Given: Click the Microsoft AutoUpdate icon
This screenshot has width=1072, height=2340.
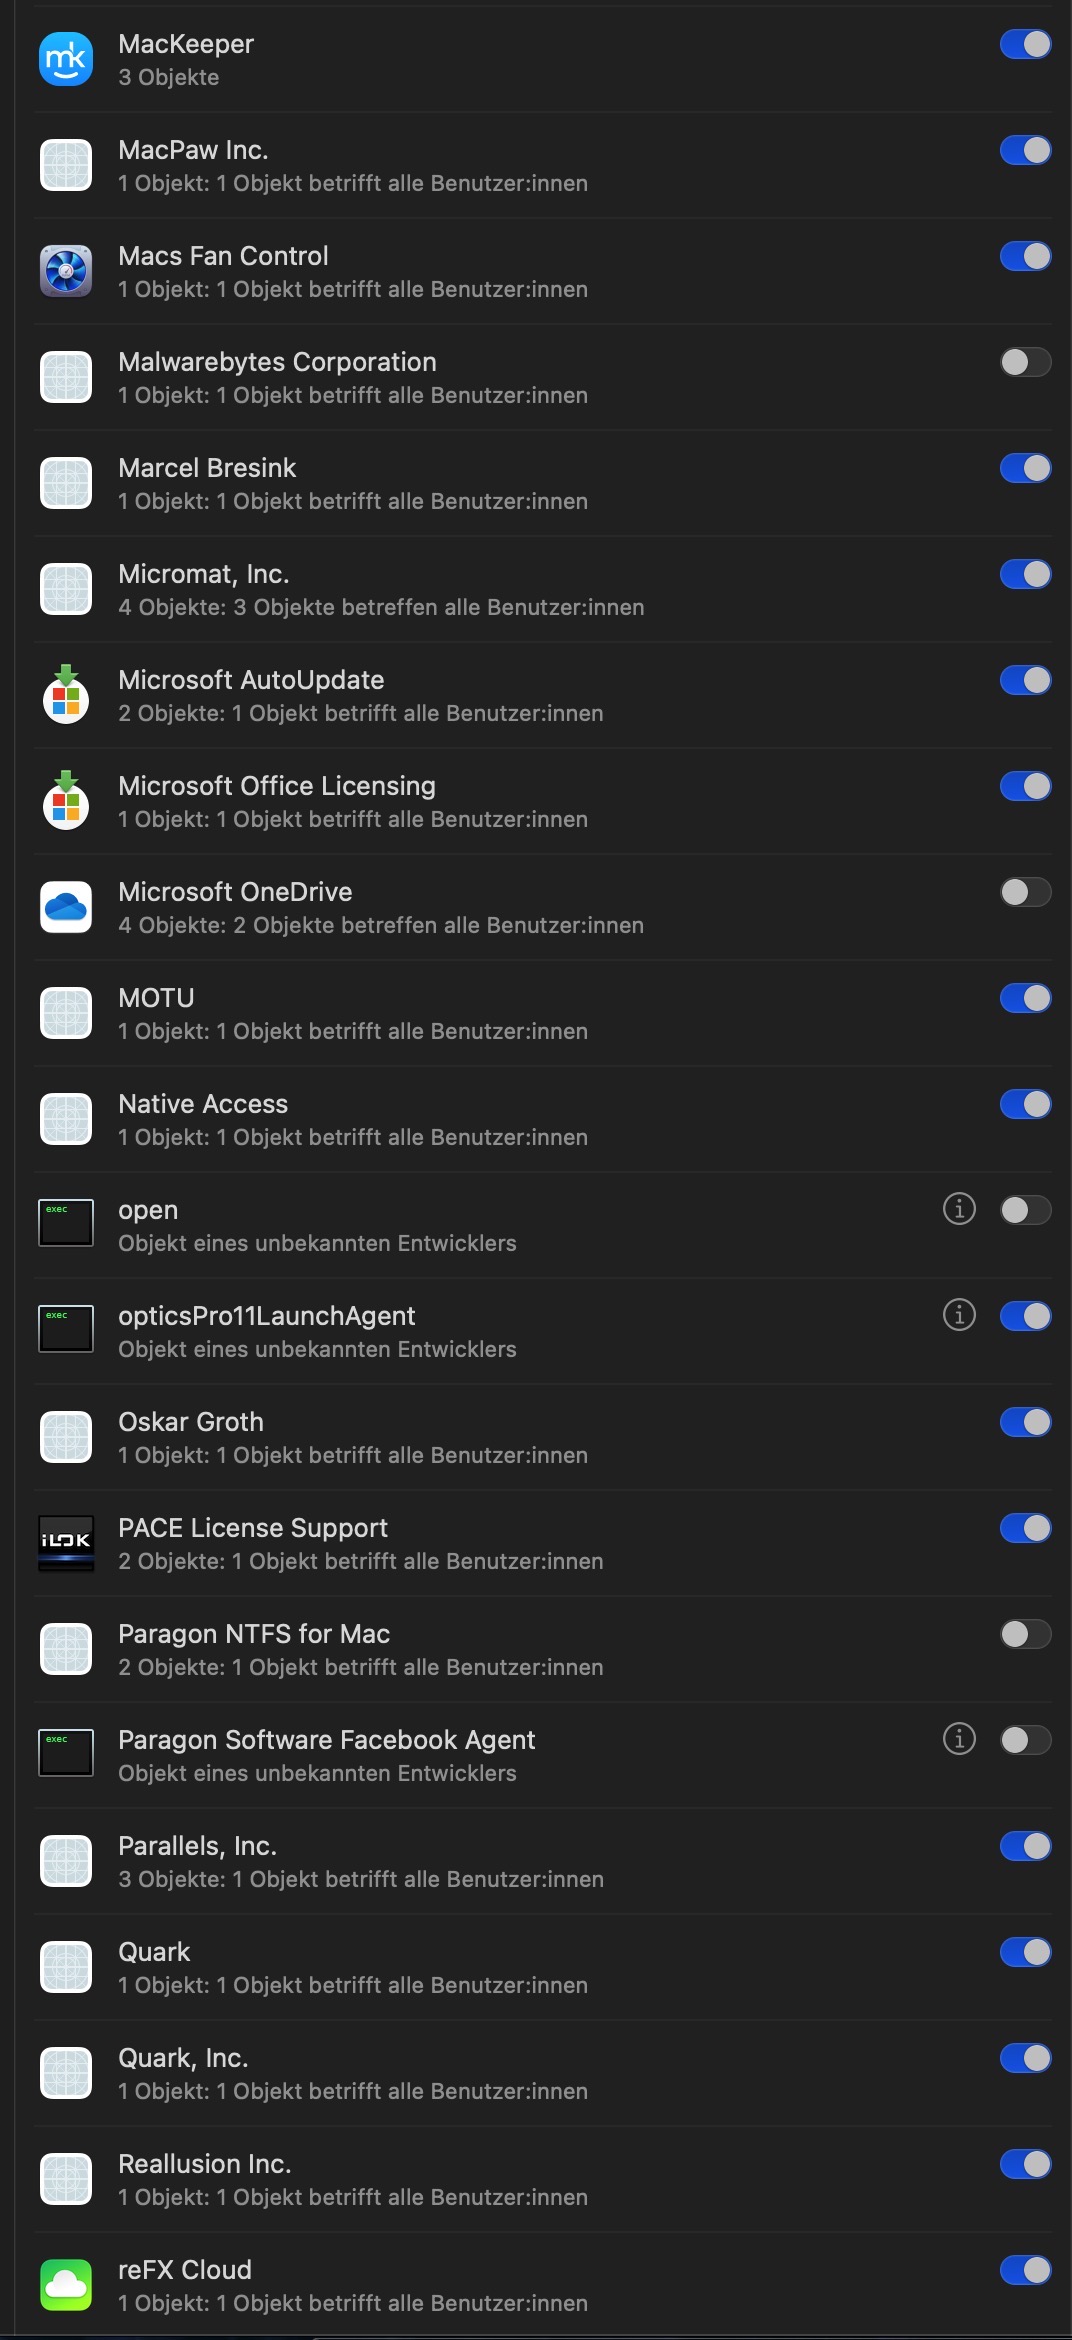Looking at the screenshot, I should [x=66, y=695].
